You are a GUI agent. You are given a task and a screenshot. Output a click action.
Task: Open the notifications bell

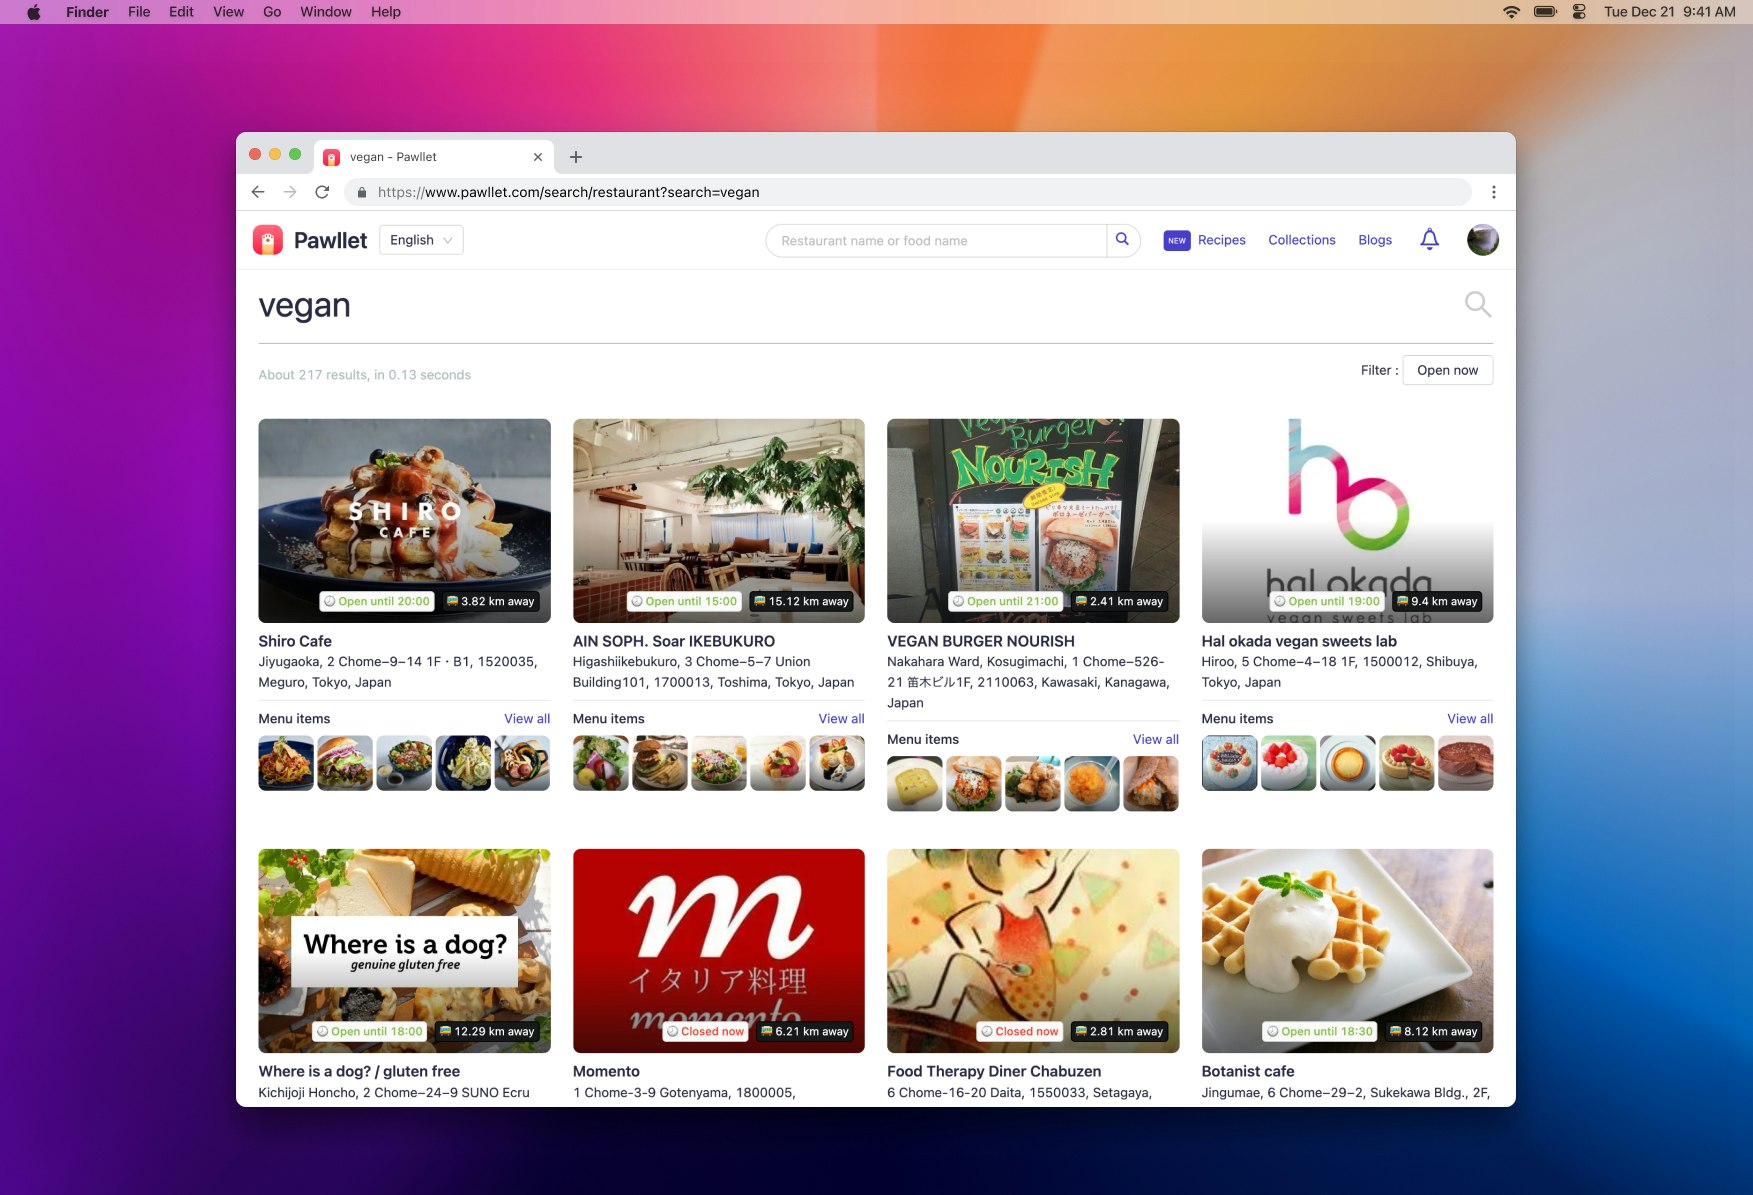click(1430, 240)
